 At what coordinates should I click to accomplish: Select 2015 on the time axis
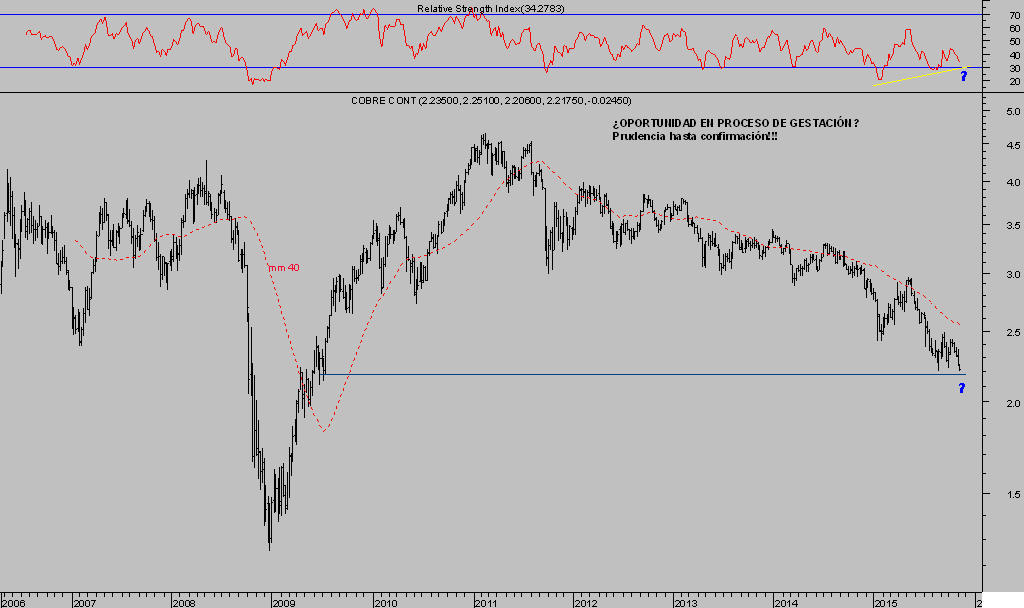[885, 603]
